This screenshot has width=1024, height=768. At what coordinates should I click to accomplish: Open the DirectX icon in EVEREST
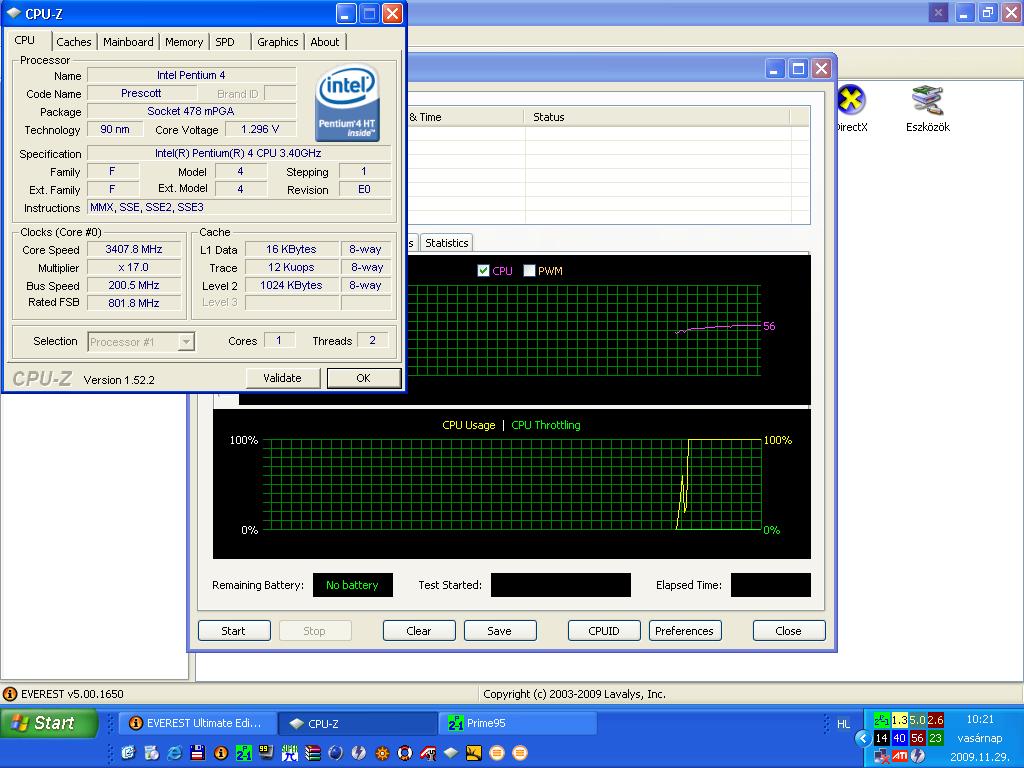(x=851, y=109)
